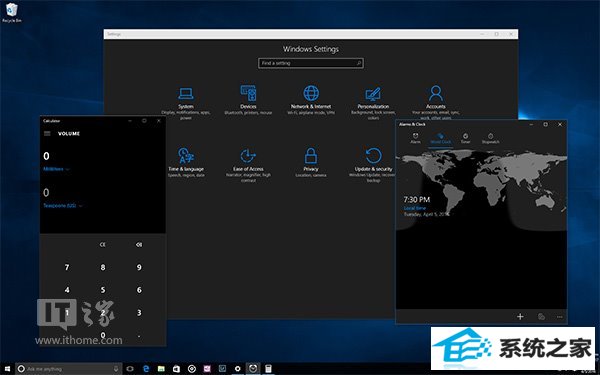
Task: Open the Windows Start menu
Action: [x=7, y=368]
